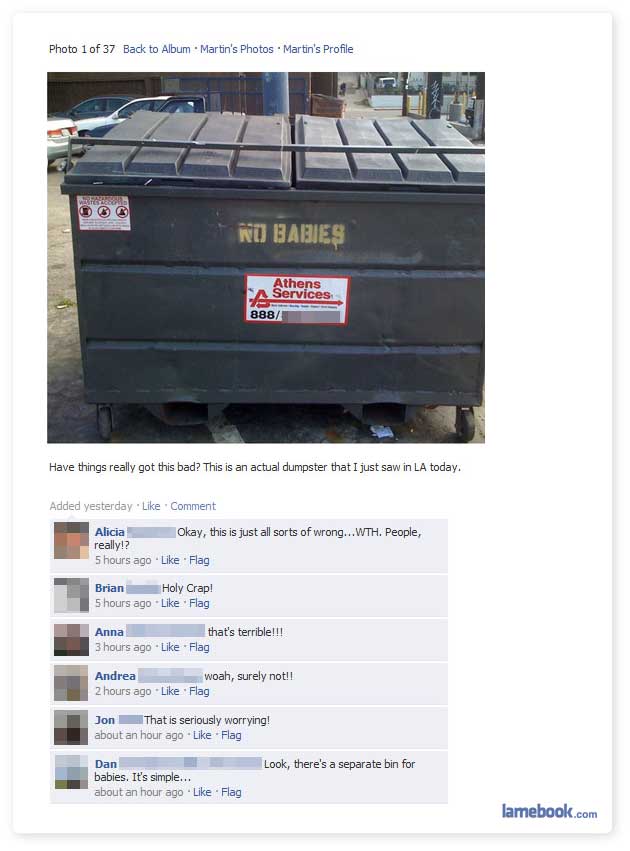This screenshot has width=630, height=851.
Task: Open Brian's profile picture thumbnail
Action: tap(71, 595)
